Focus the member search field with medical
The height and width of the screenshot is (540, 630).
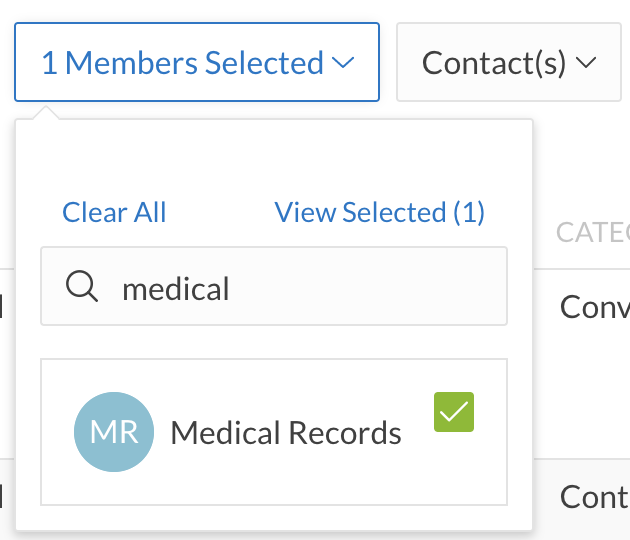click(274, 286)
